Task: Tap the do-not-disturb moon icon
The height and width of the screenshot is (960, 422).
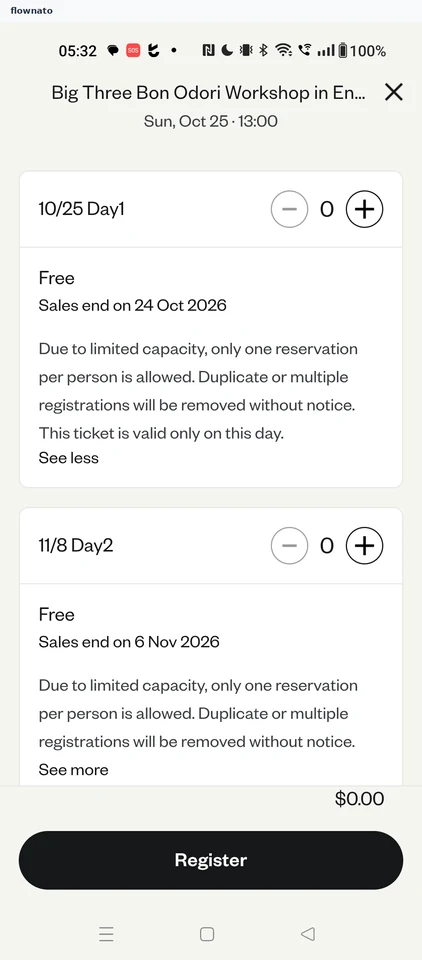Action: pyautogui.click(x=227, y=51)
